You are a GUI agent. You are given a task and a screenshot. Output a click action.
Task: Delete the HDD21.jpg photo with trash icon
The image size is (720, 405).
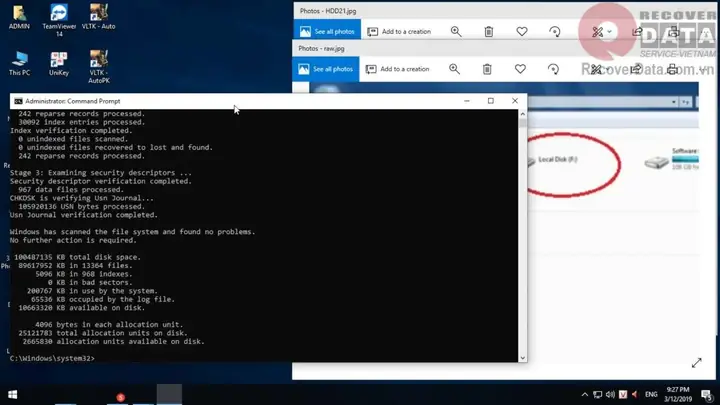click(x=488, y=32)
